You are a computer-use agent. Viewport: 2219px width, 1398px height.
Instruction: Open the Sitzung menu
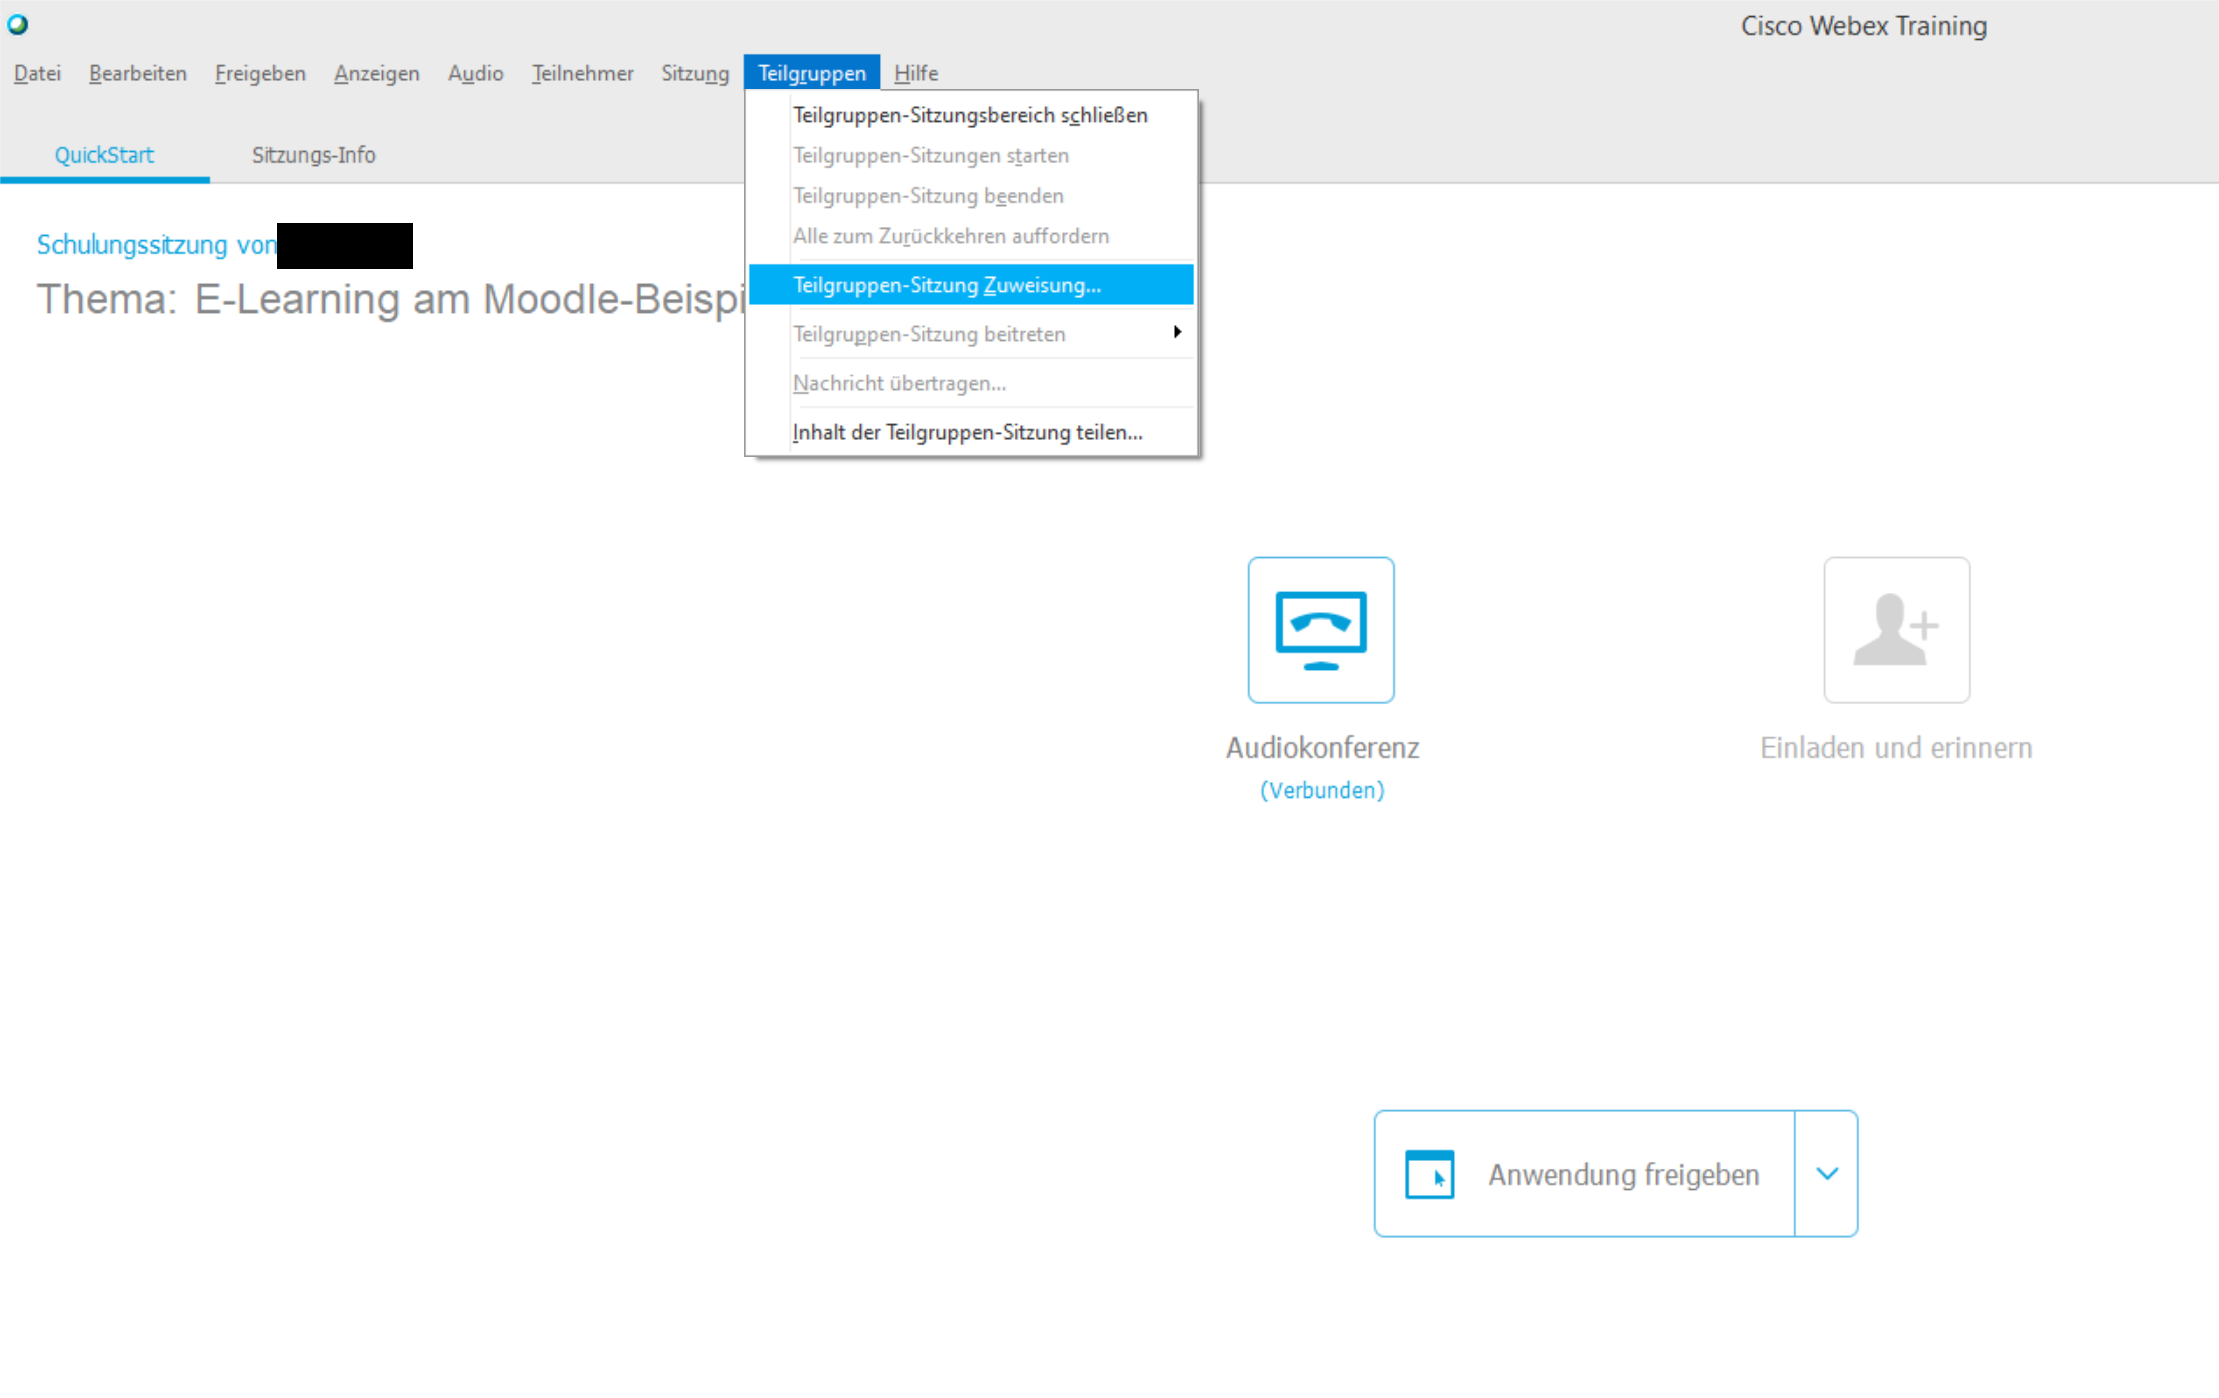tap(694, 73)
